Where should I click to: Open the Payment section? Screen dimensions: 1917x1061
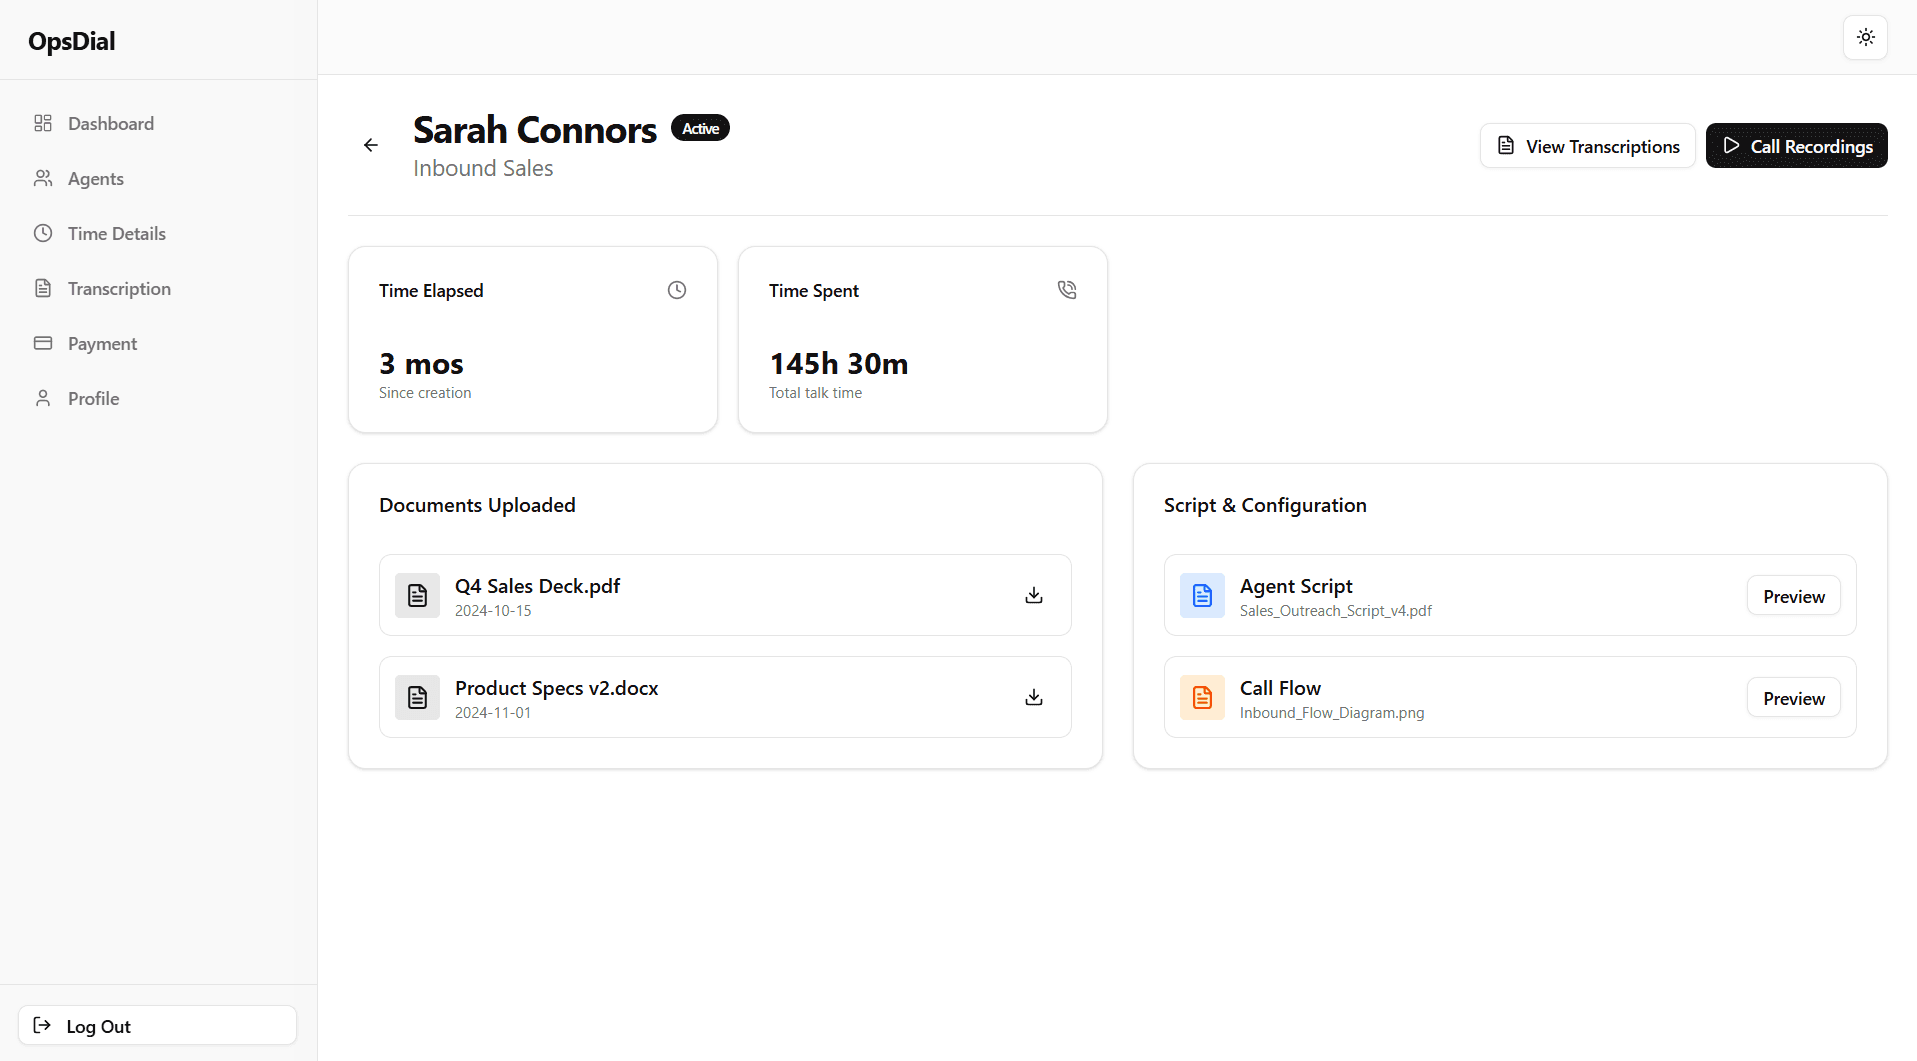(102, 343)
